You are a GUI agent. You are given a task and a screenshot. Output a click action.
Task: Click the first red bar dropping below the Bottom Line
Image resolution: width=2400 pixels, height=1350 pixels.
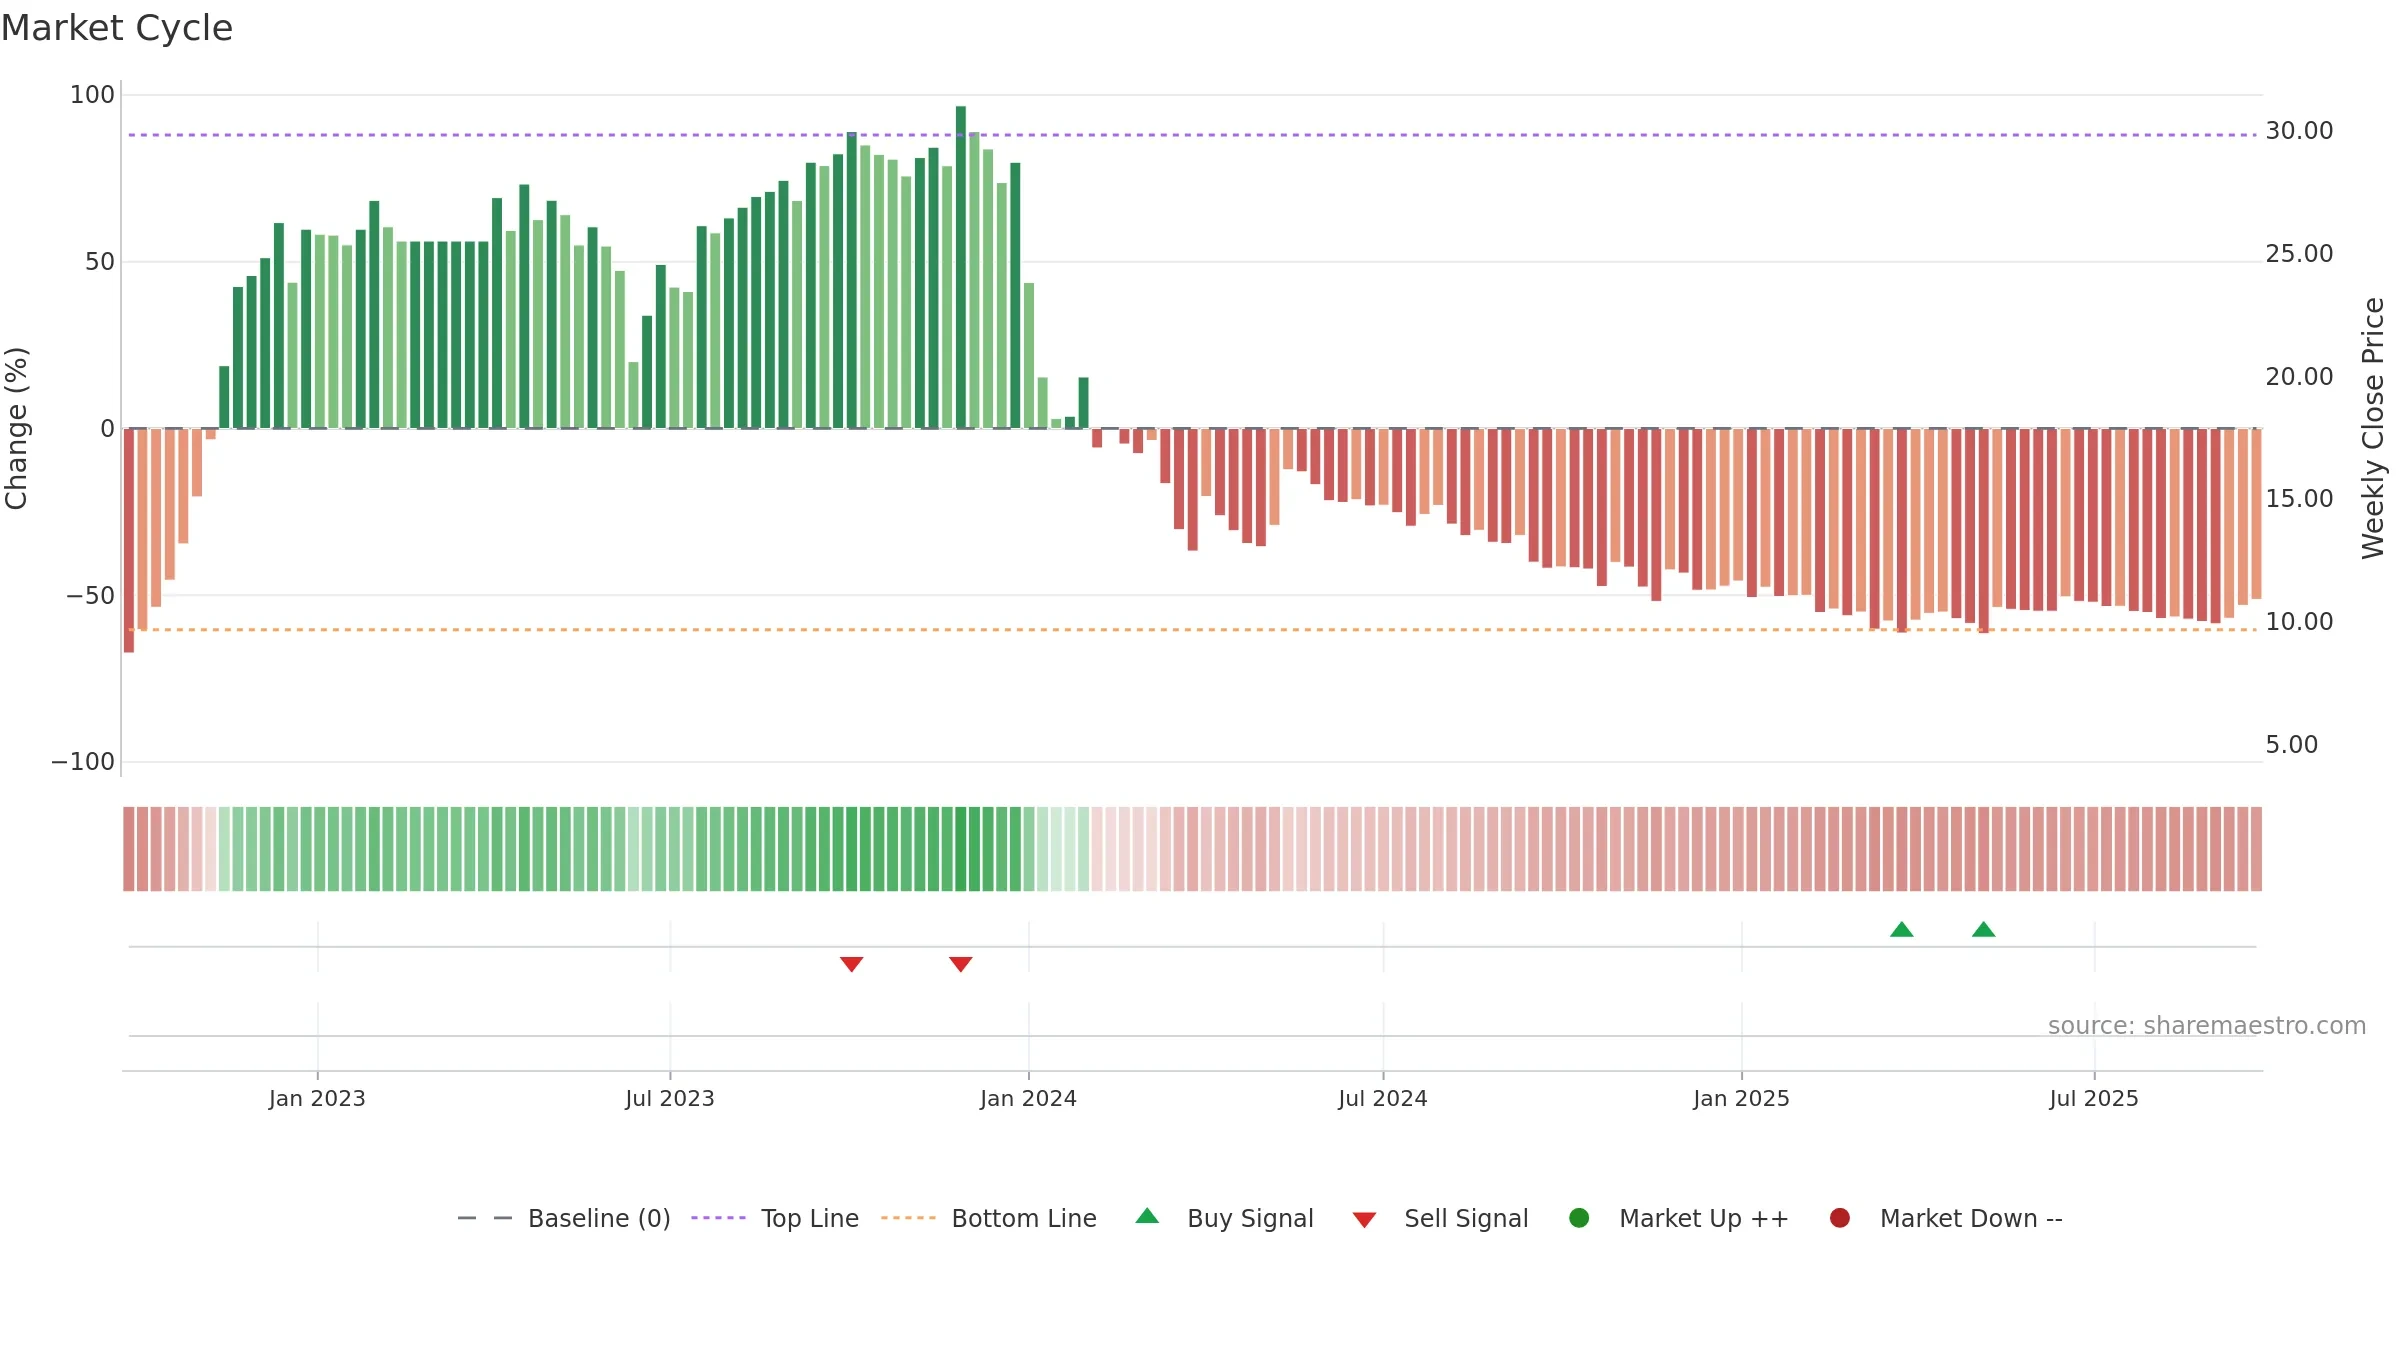(129, 540)
